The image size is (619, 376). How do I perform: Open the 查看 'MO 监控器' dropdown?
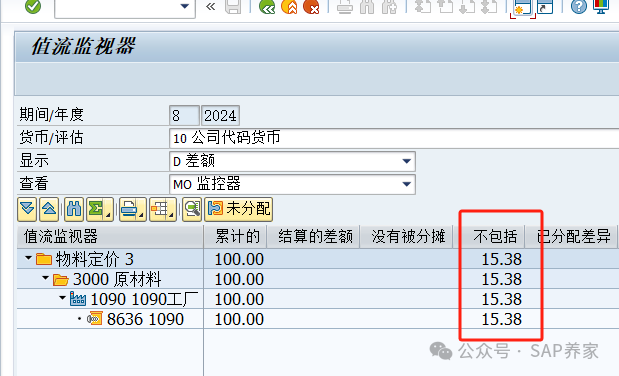[x=407, y=184]
